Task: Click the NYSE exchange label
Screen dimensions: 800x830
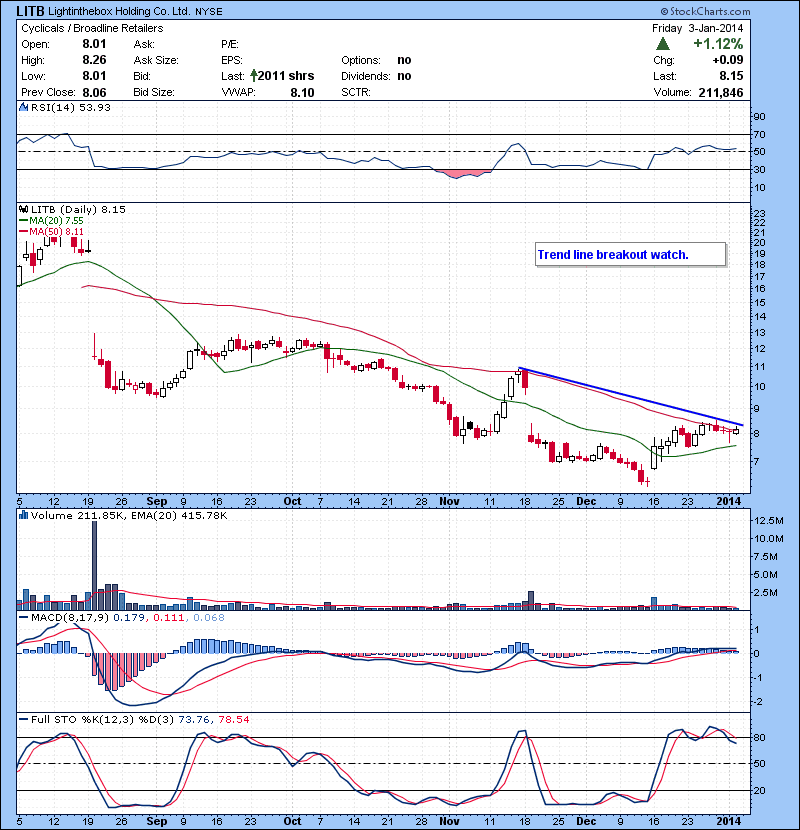Action: (x=209, y=12)
